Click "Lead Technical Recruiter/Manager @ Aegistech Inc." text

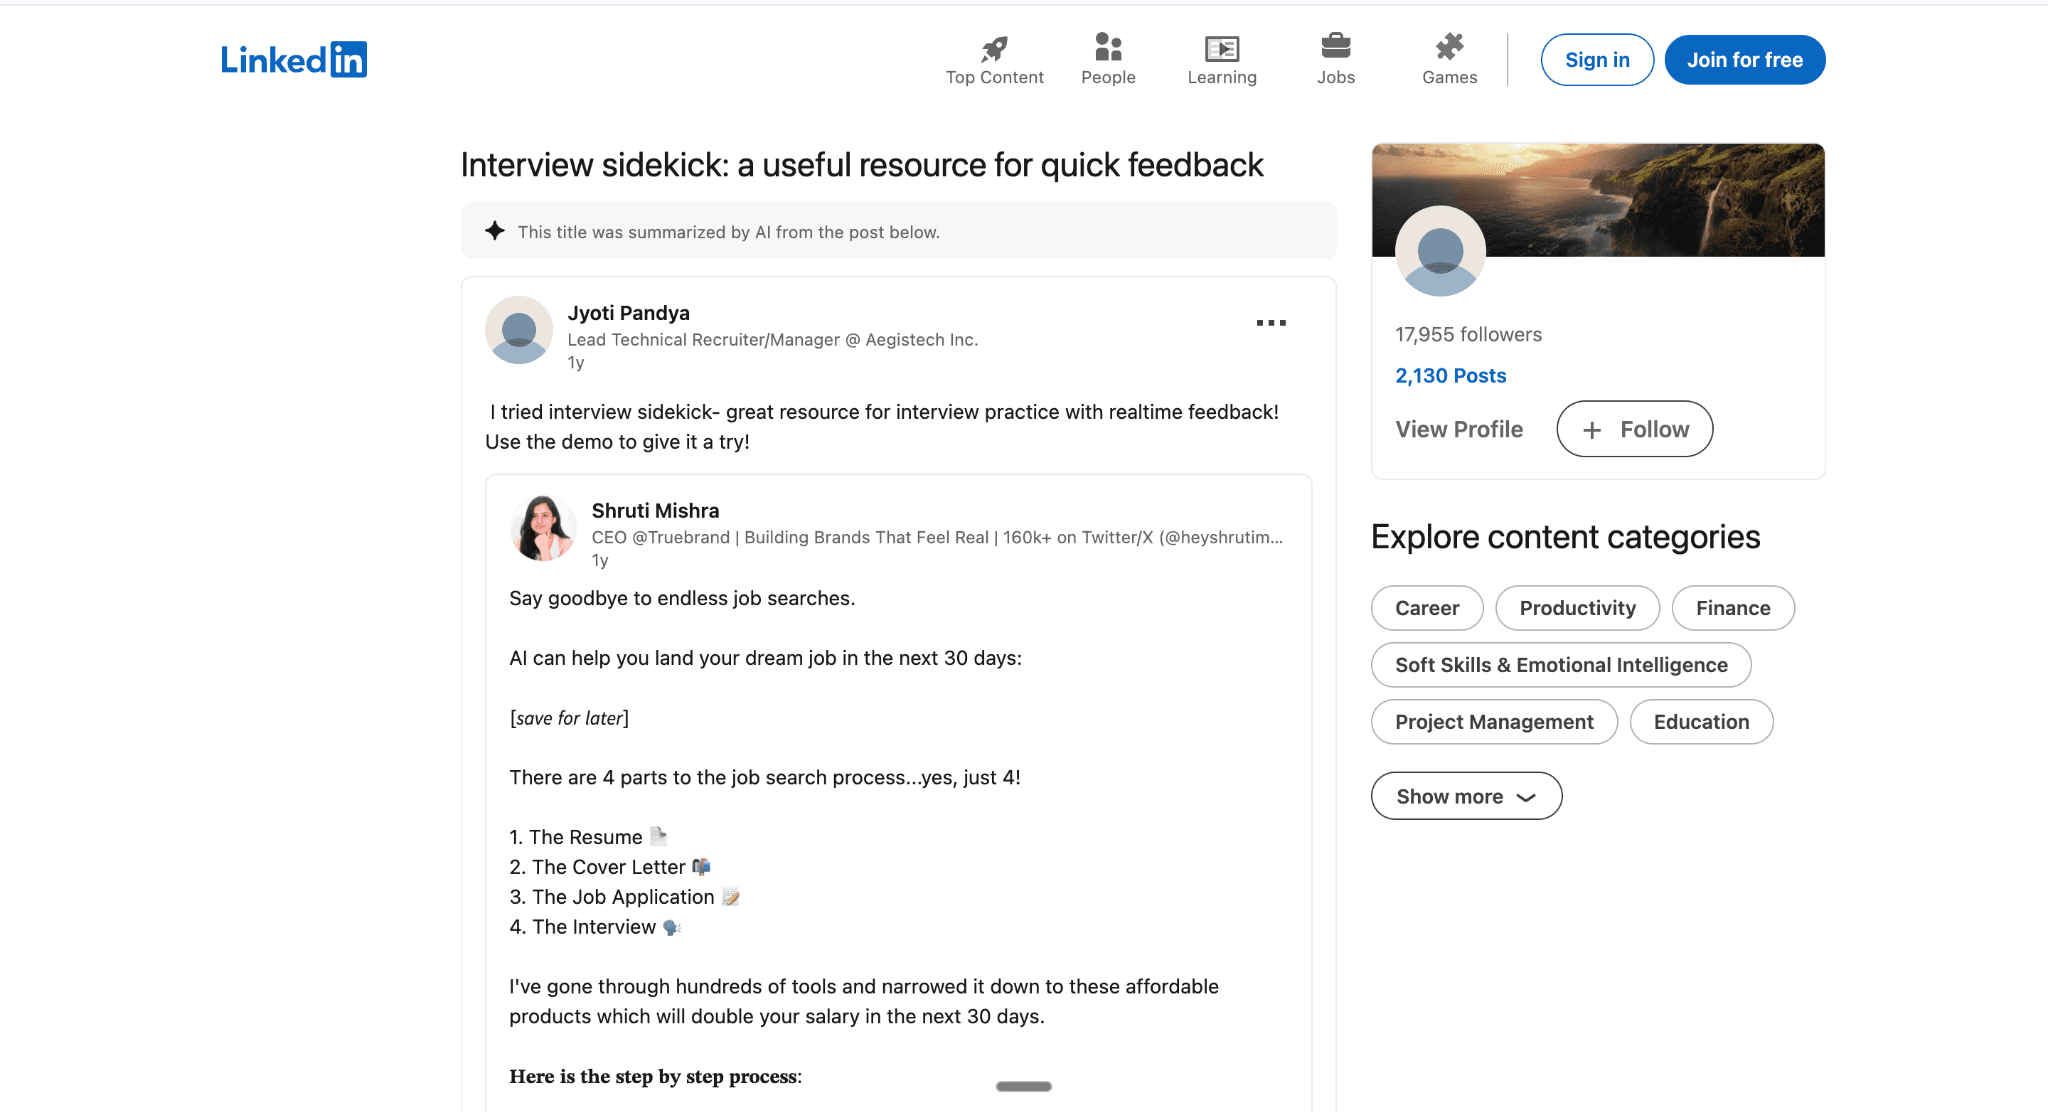pos(773,340)
